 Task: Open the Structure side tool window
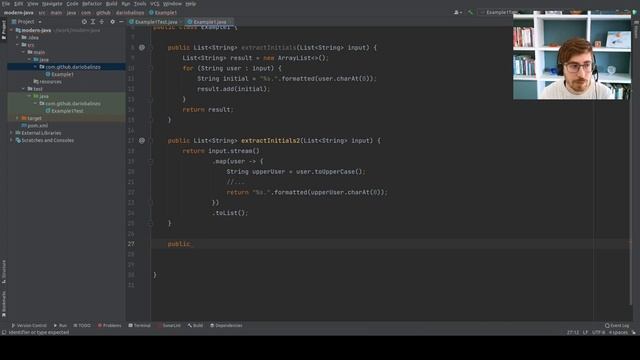(4, 272)
